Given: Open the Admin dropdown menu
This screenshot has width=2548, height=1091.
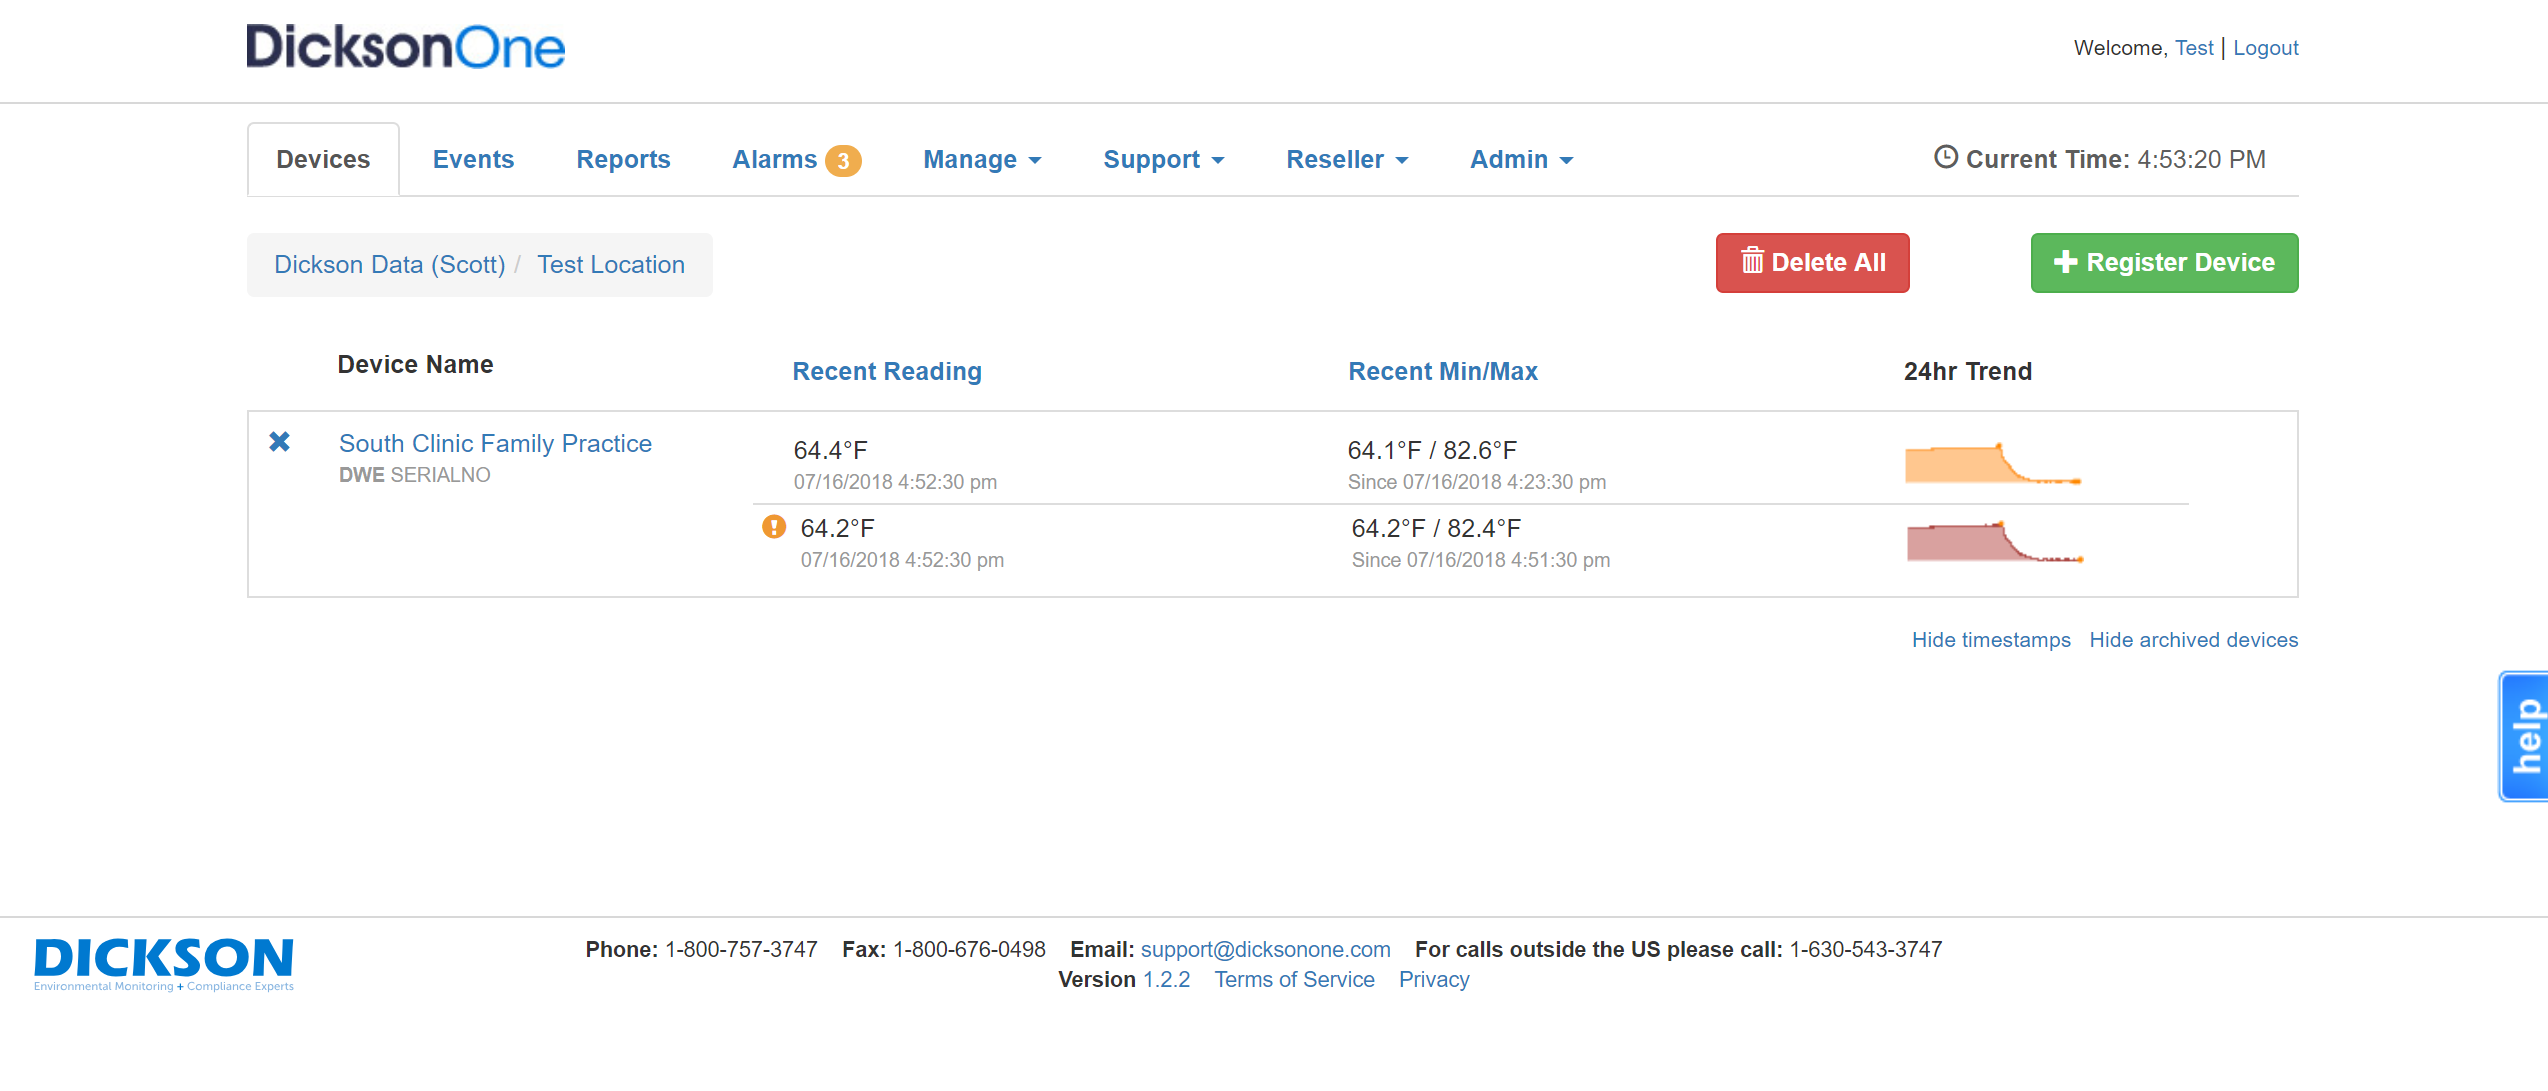Looking at the screenshot, I should (1520, 160).
